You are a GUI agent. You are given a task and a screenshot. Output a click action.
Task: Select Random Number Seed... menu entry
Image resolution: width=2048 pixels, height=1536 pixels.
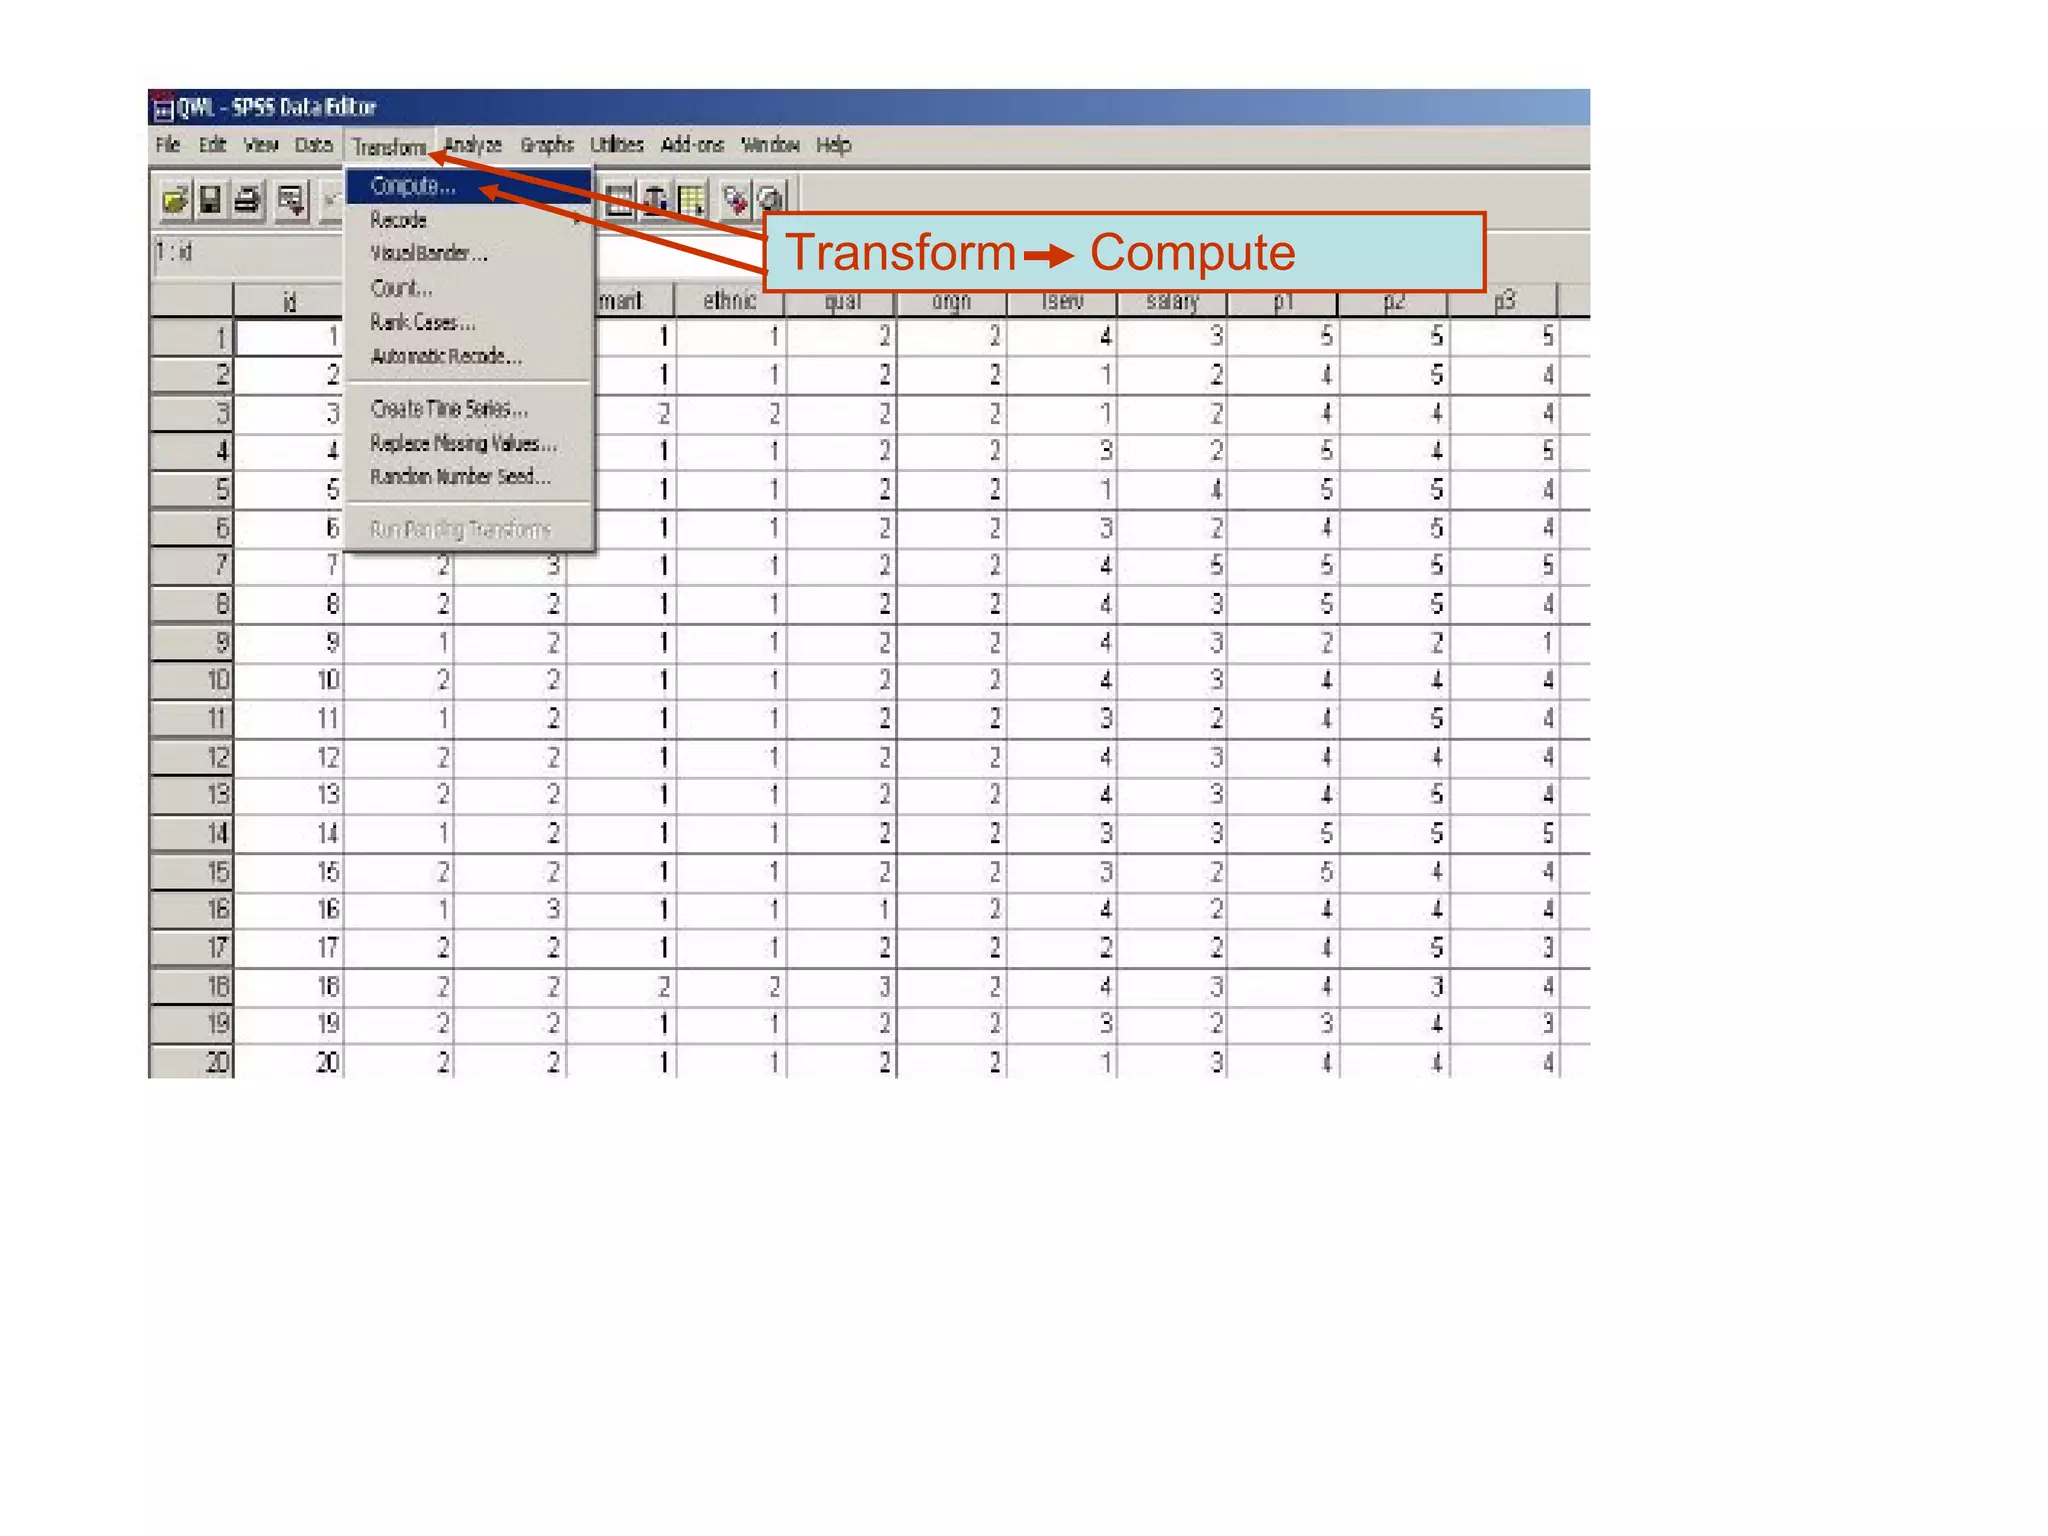pos(469,476)
